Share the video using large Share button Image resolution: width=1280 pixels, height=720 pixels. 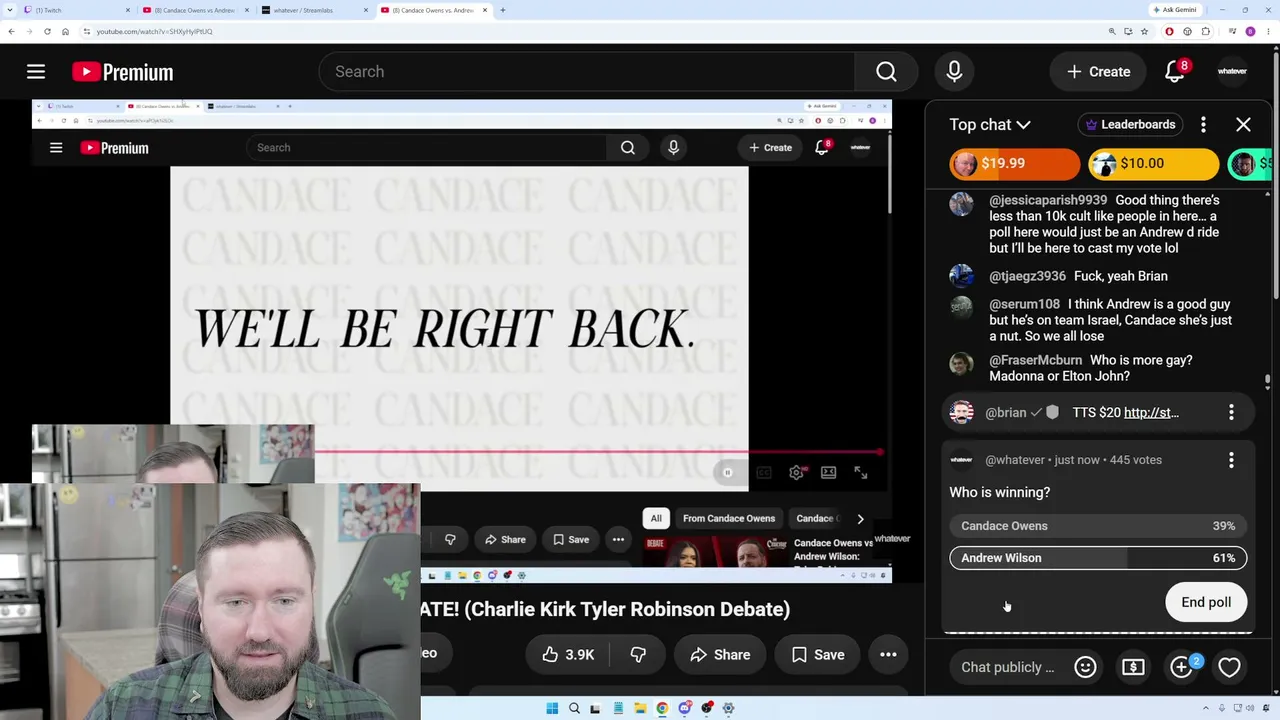click(x=719, y=655)
